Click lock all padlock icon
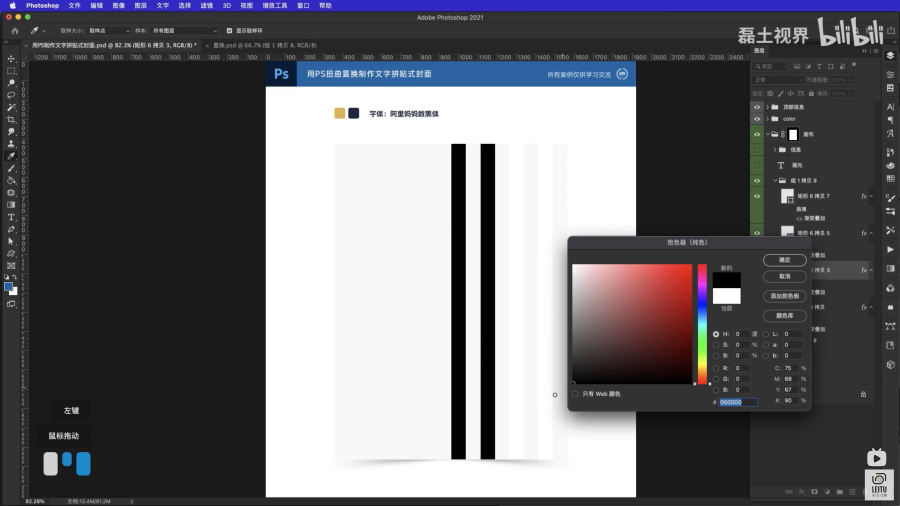 pyautogui.click(x=811, y=94)
